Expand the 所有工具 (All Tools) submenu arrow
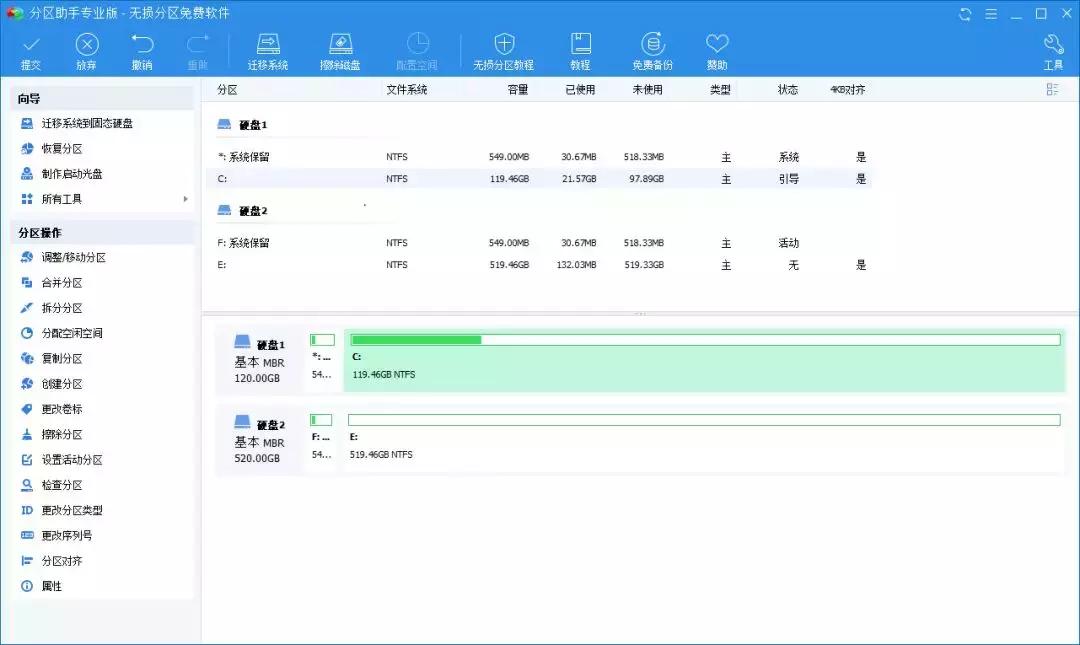Viewport: 1080px width, 645px height. [x=186, y=198]
